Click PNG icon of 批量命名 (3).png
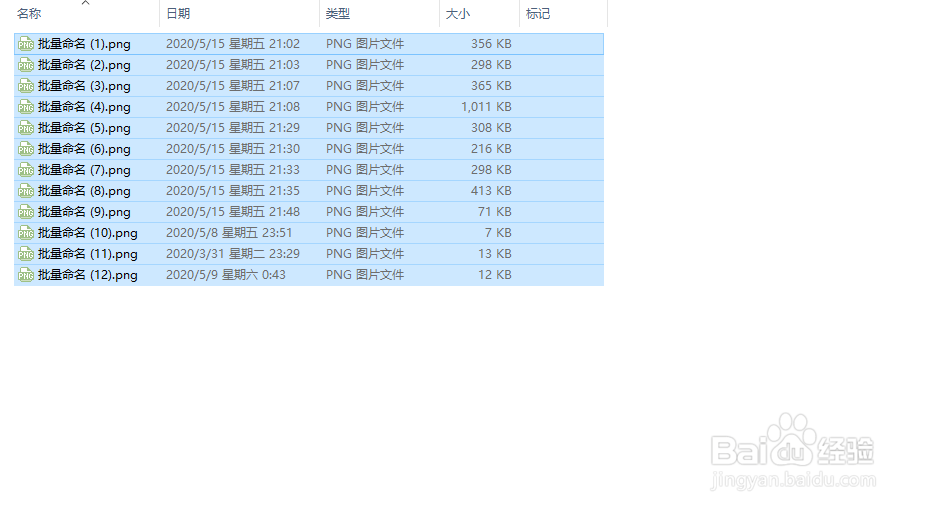The image size is (927, 512). 25,86
